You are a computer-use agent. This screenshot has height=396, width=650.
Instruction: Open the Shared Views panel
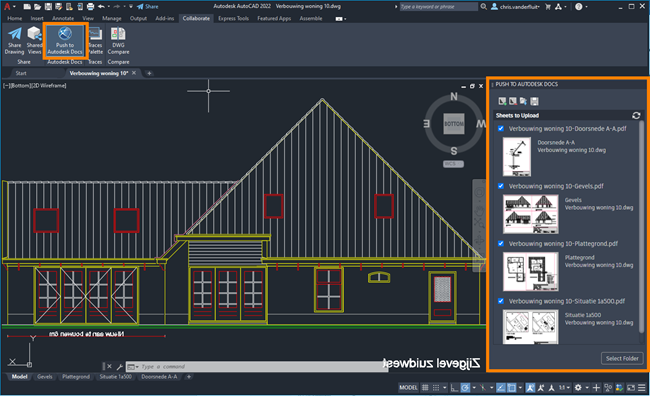pos(34,40)
